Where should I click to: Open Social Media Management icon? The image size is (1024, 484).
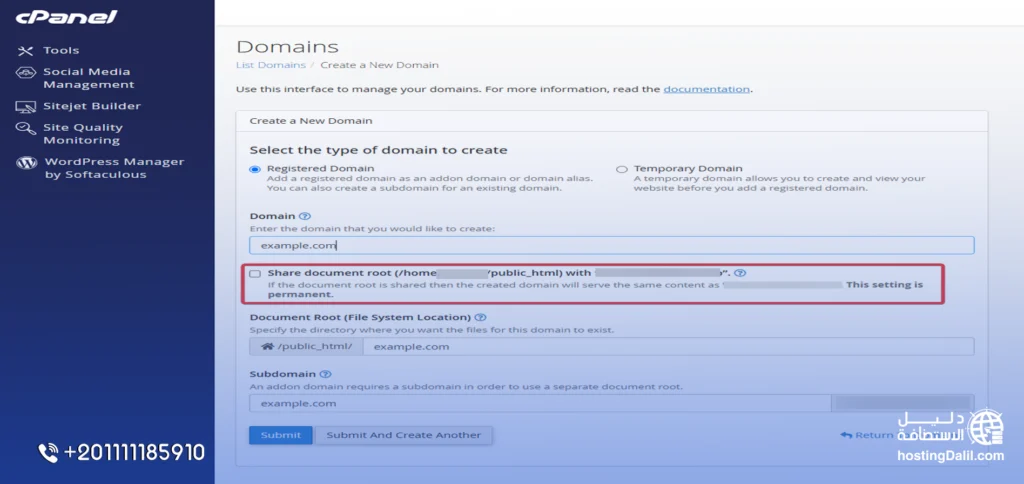pos(25,72)
